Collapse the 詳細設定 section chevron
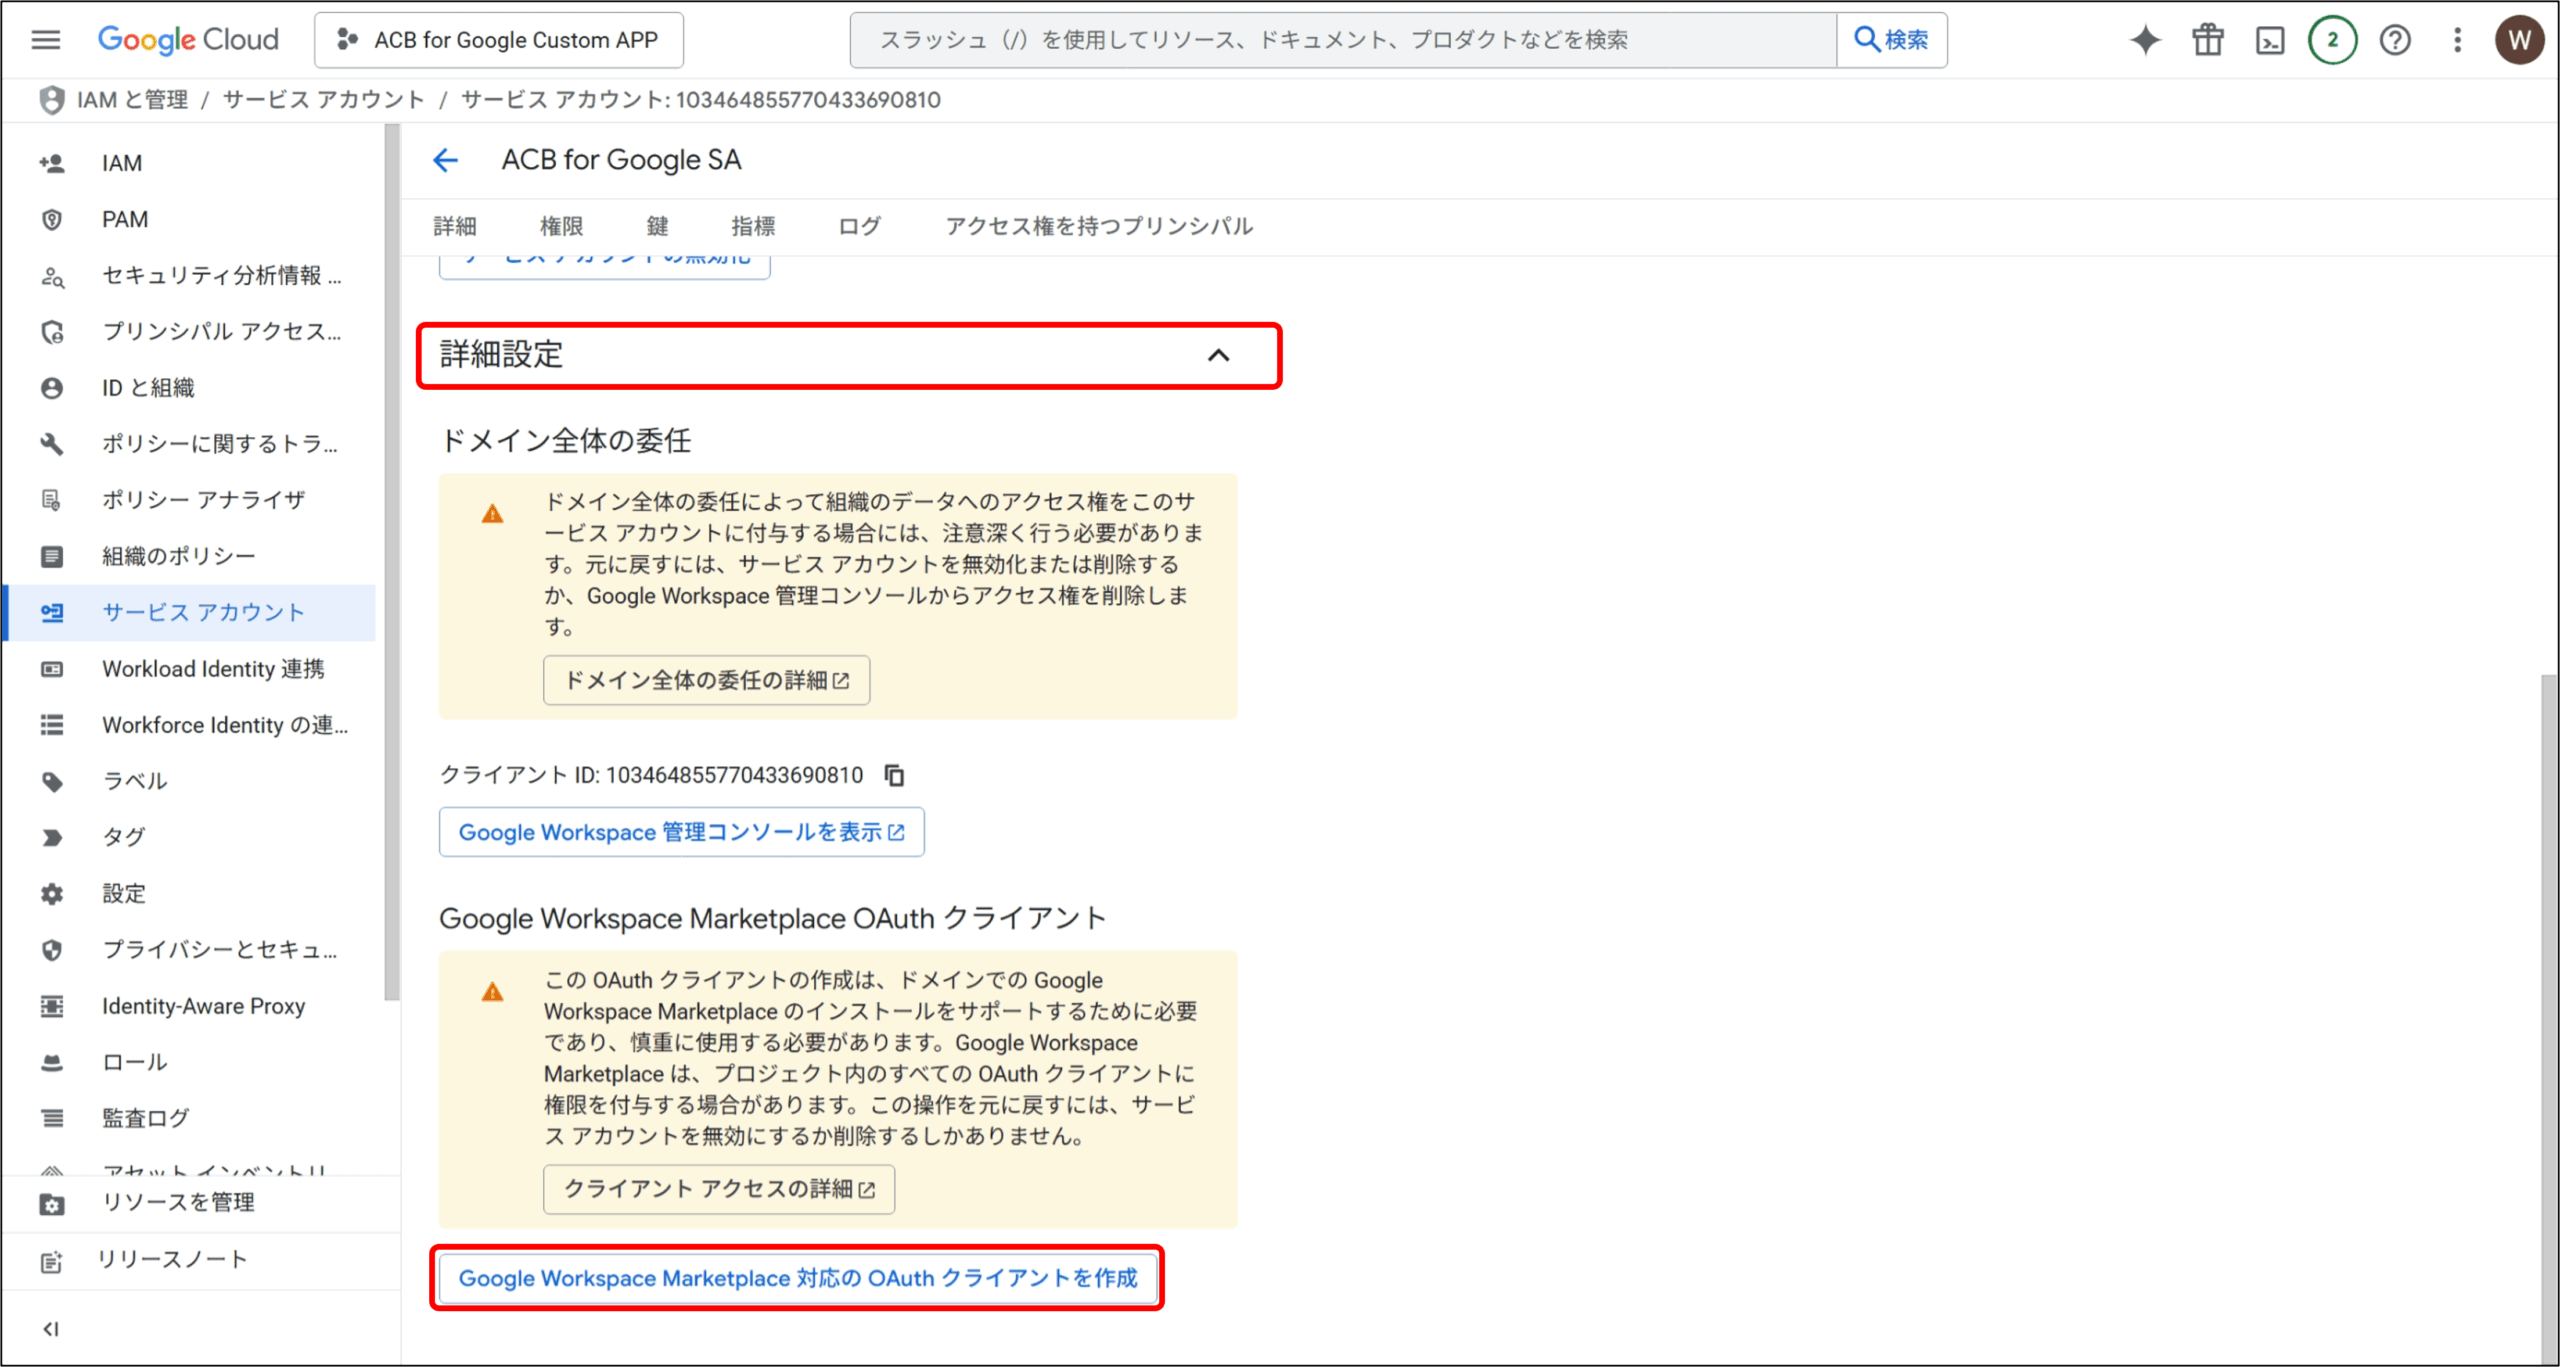 (1218, 355)
